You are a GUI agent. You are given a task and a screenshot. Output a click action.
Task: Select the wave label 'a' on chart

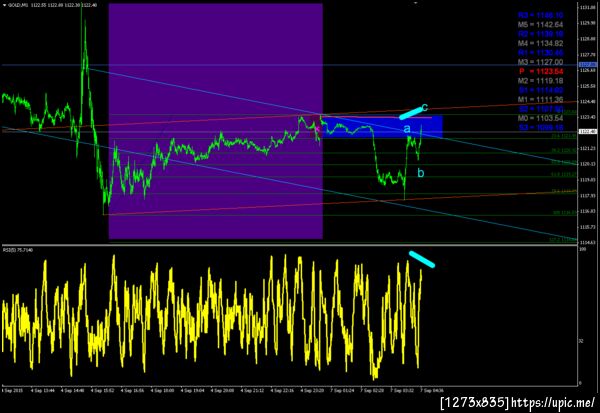pos(407,129)
